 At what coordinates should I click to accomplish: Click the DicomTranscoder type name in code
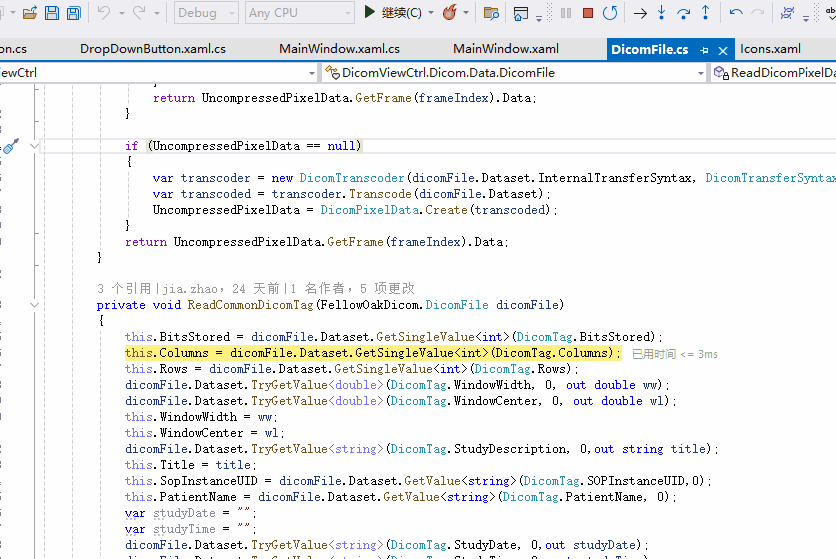click(x=352, y=178)
